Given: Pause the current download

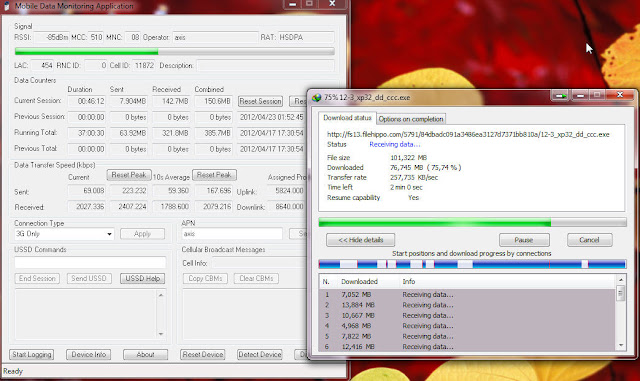Looking at the screenshot, I should click(x=524, y=240).
